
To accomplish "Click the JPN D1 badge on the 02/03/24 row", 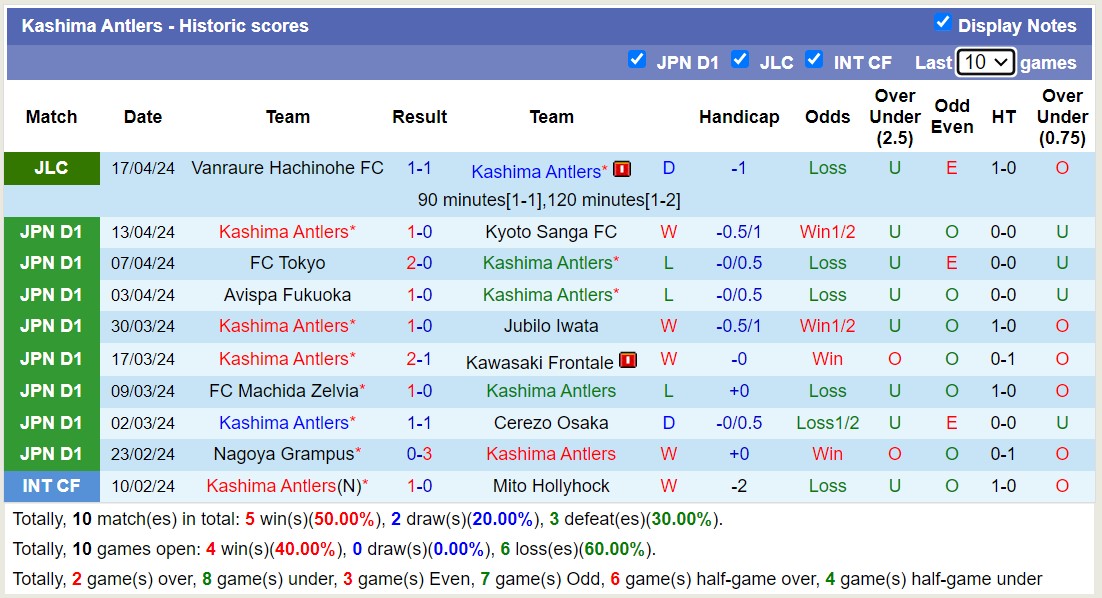I will [51, 422].
